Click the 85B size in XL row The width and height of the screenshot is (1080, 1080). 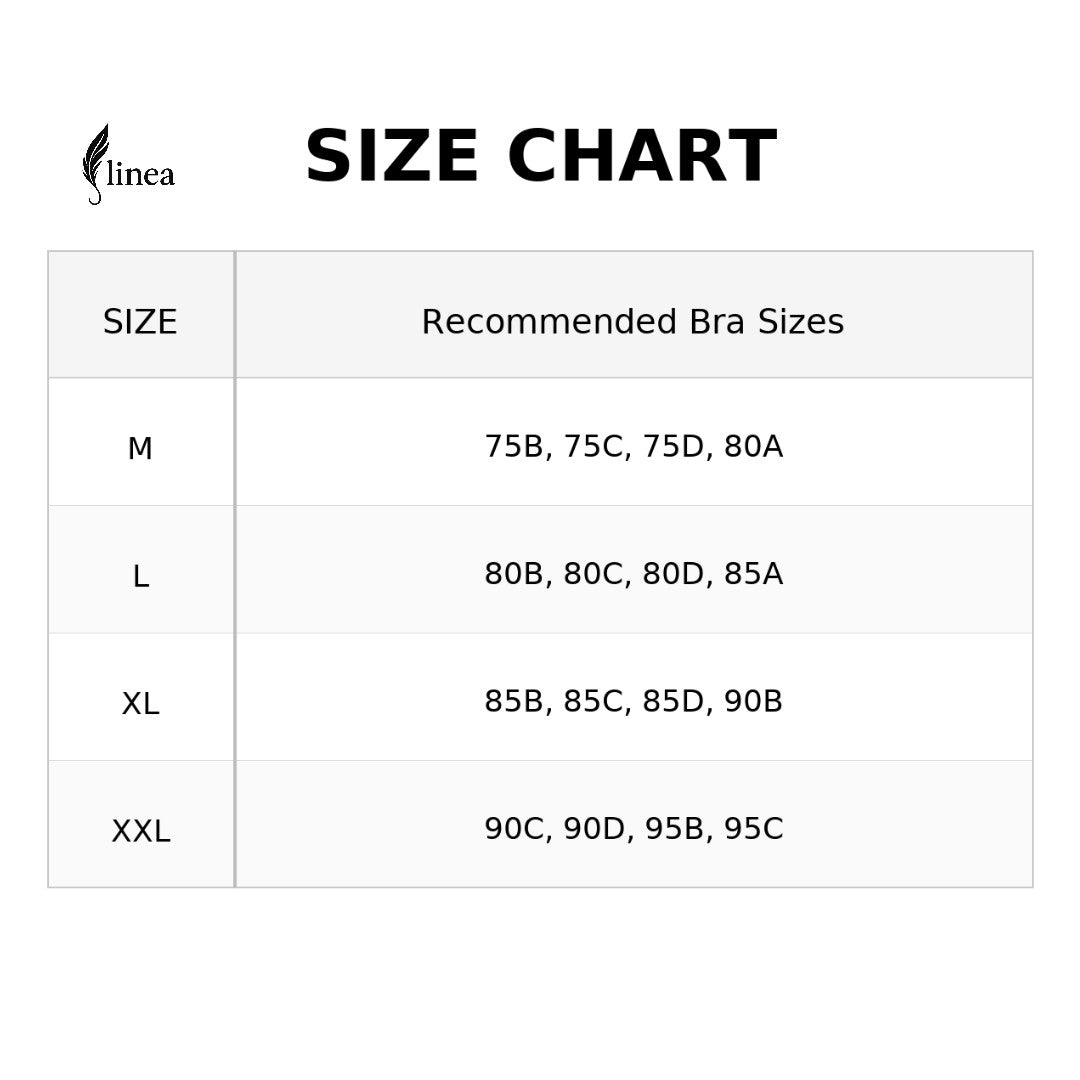(x=514, y=702)
